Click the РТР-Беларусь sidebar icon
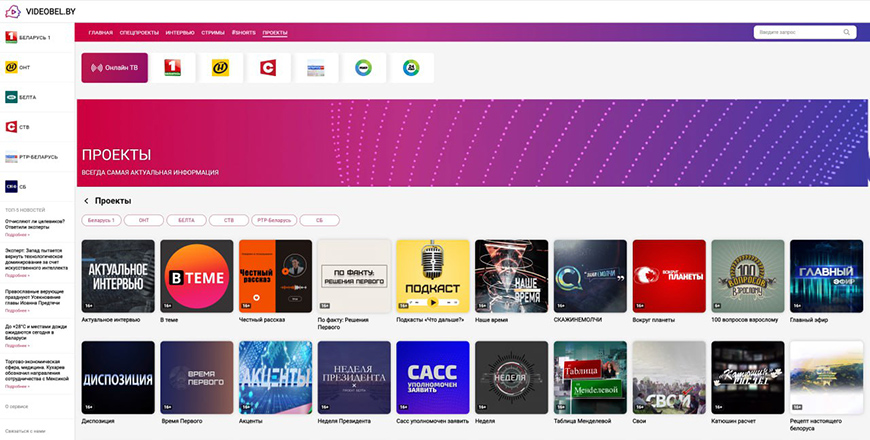870x440 pixels. pos(12,157)
